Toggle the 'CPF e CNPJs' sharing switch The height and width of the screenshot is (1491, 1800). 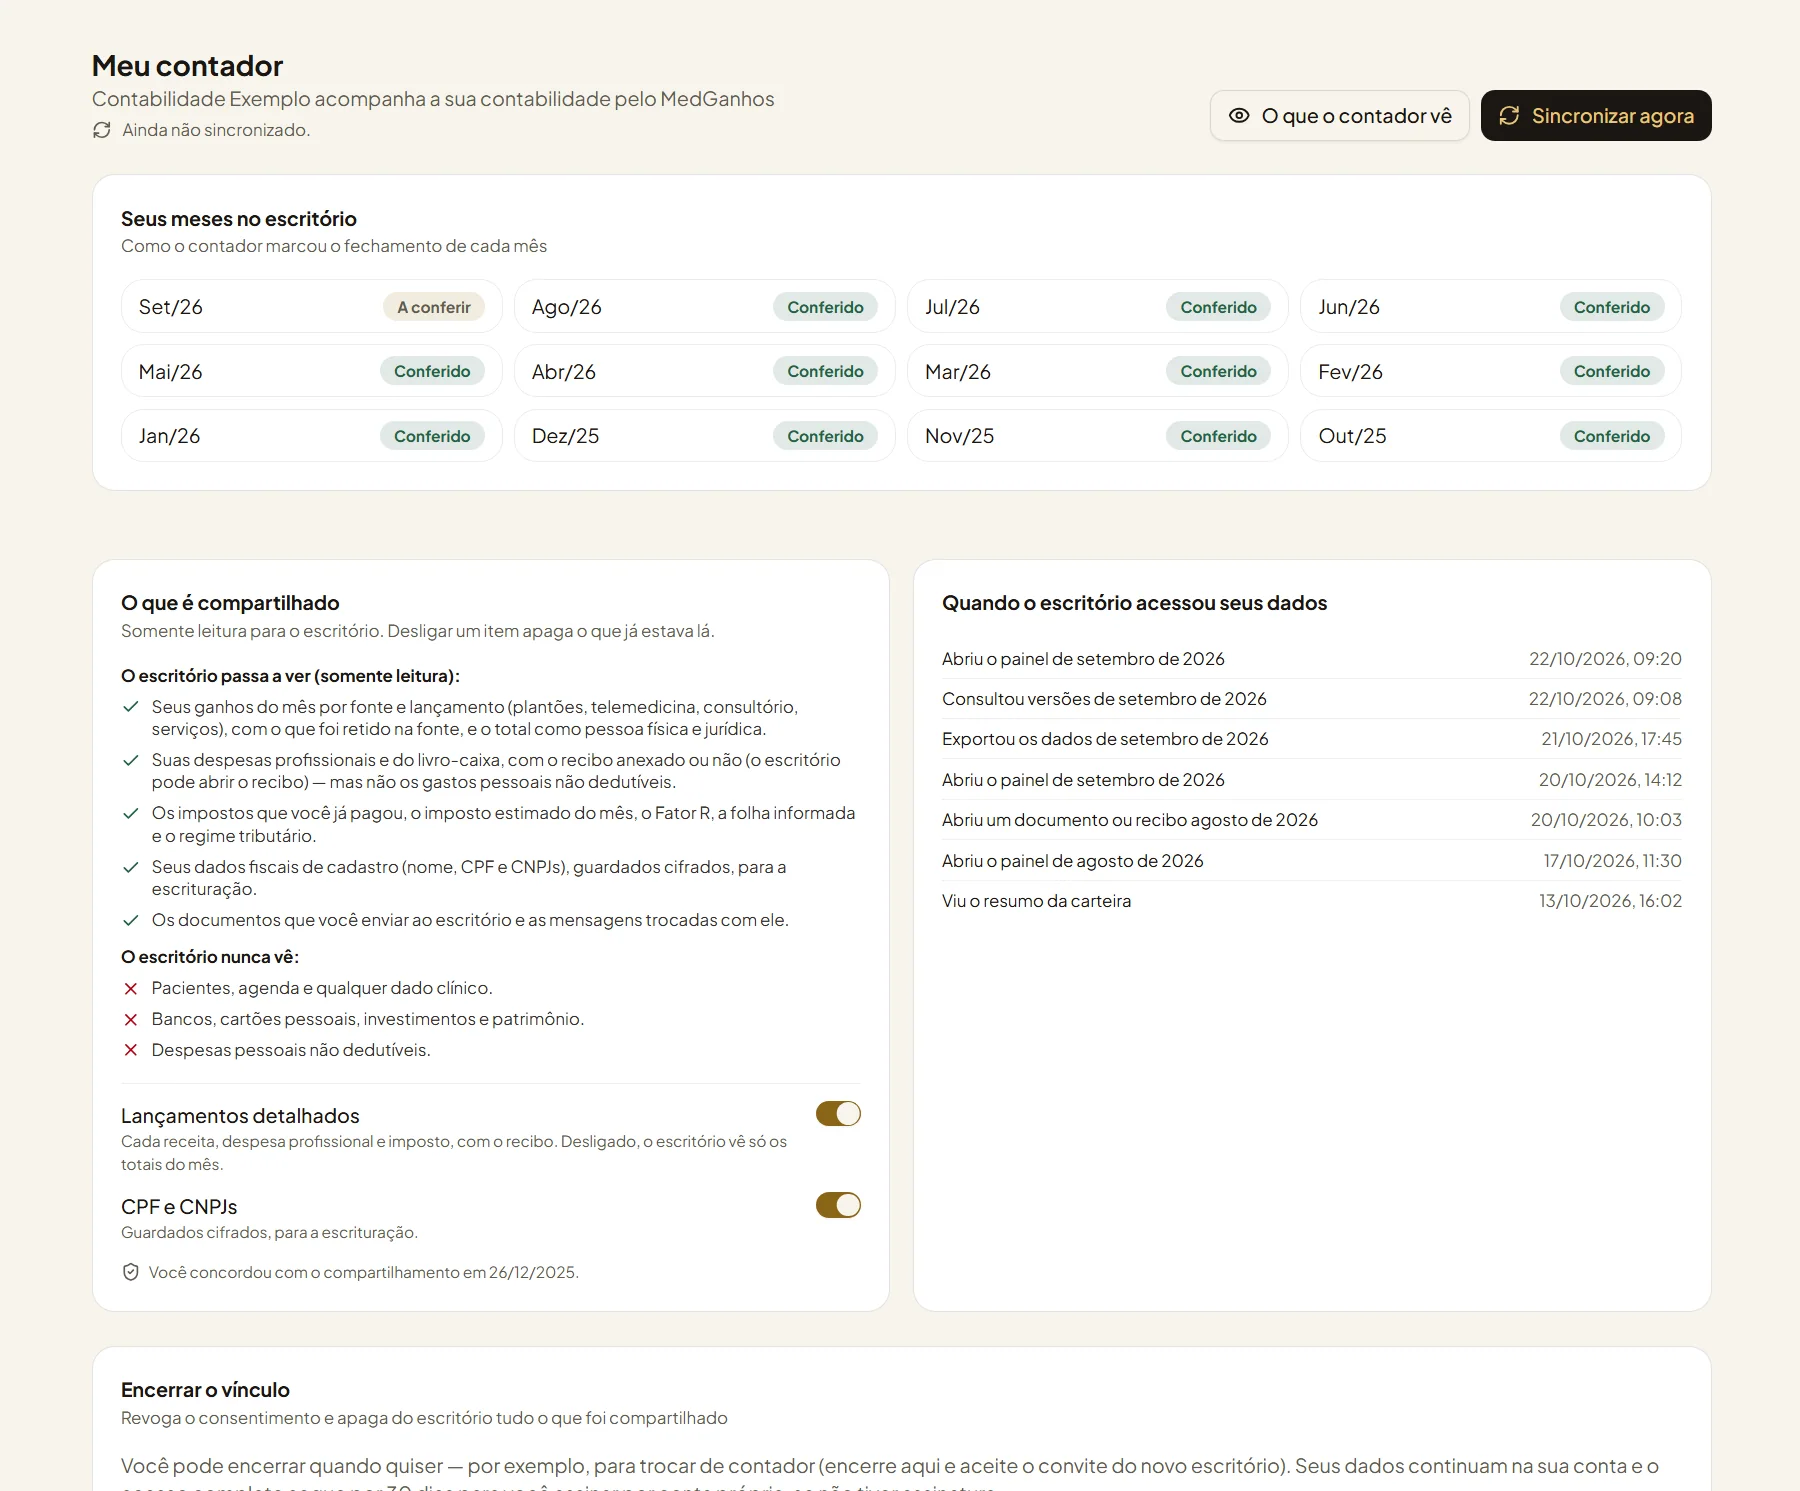click(838, 1205)
